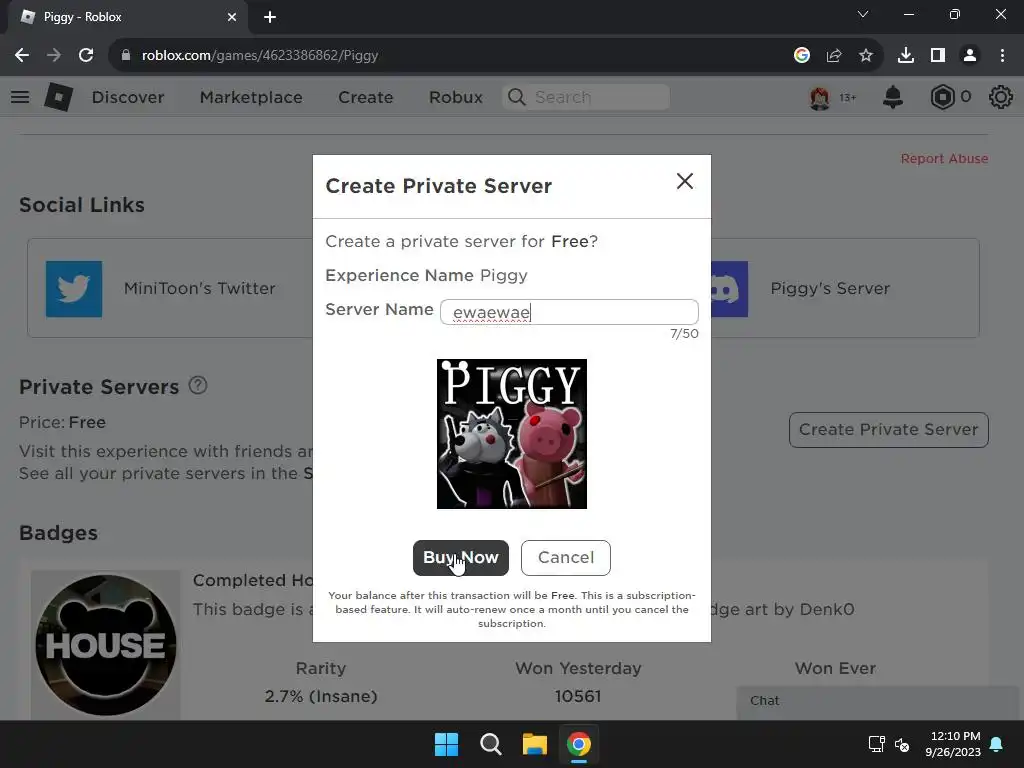Click the search magnifier icon in Roblox navbar
Screen dimensions: 1024x768
(517, 97)
